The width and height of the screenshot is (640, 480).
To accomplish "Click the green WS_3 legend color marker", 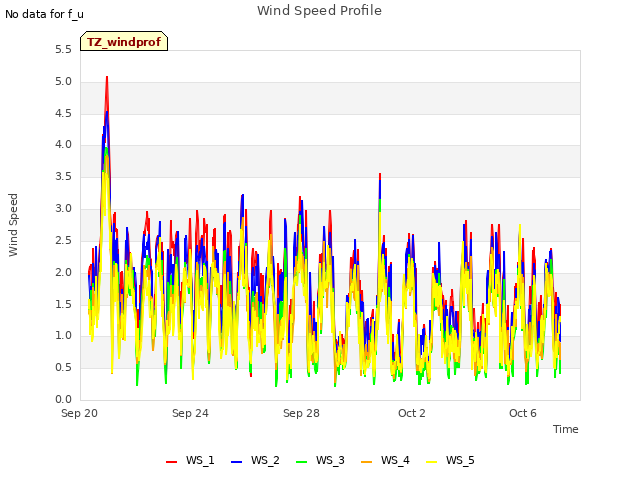I will pos(301,462).
